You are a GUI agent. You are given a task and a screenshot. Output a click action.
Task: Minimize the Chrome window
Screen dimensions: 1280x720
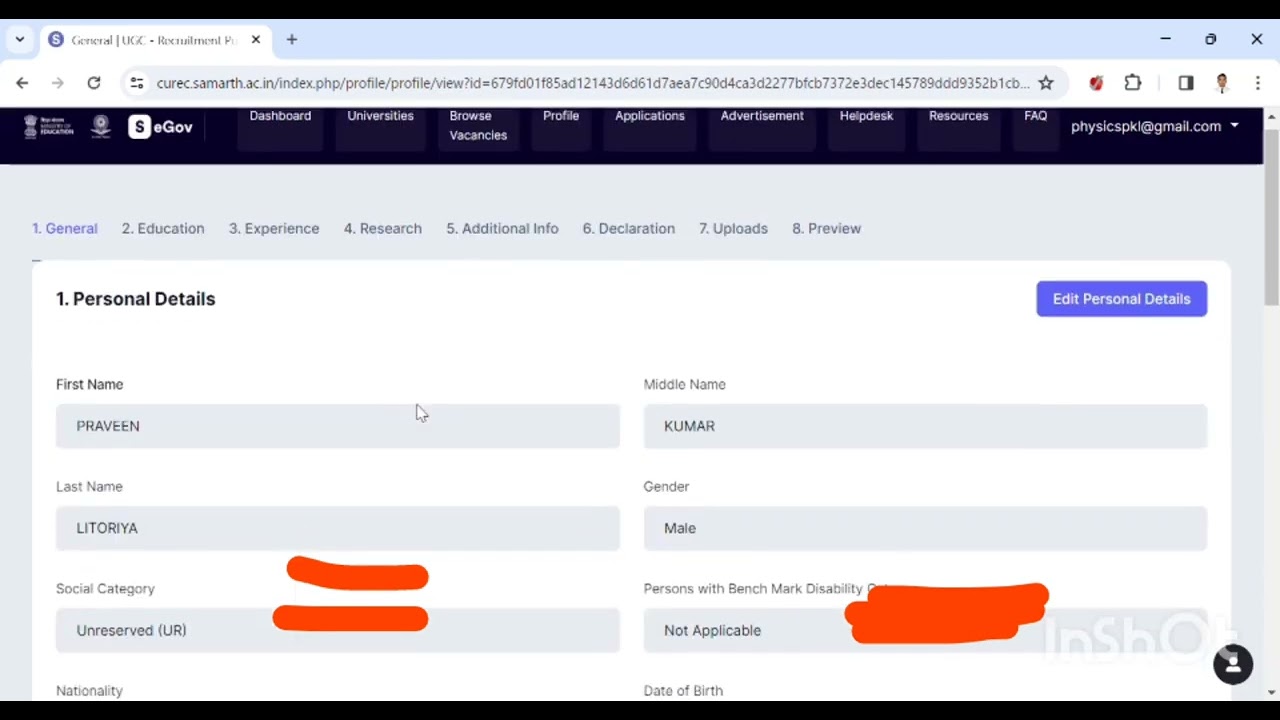[1165, 39]
